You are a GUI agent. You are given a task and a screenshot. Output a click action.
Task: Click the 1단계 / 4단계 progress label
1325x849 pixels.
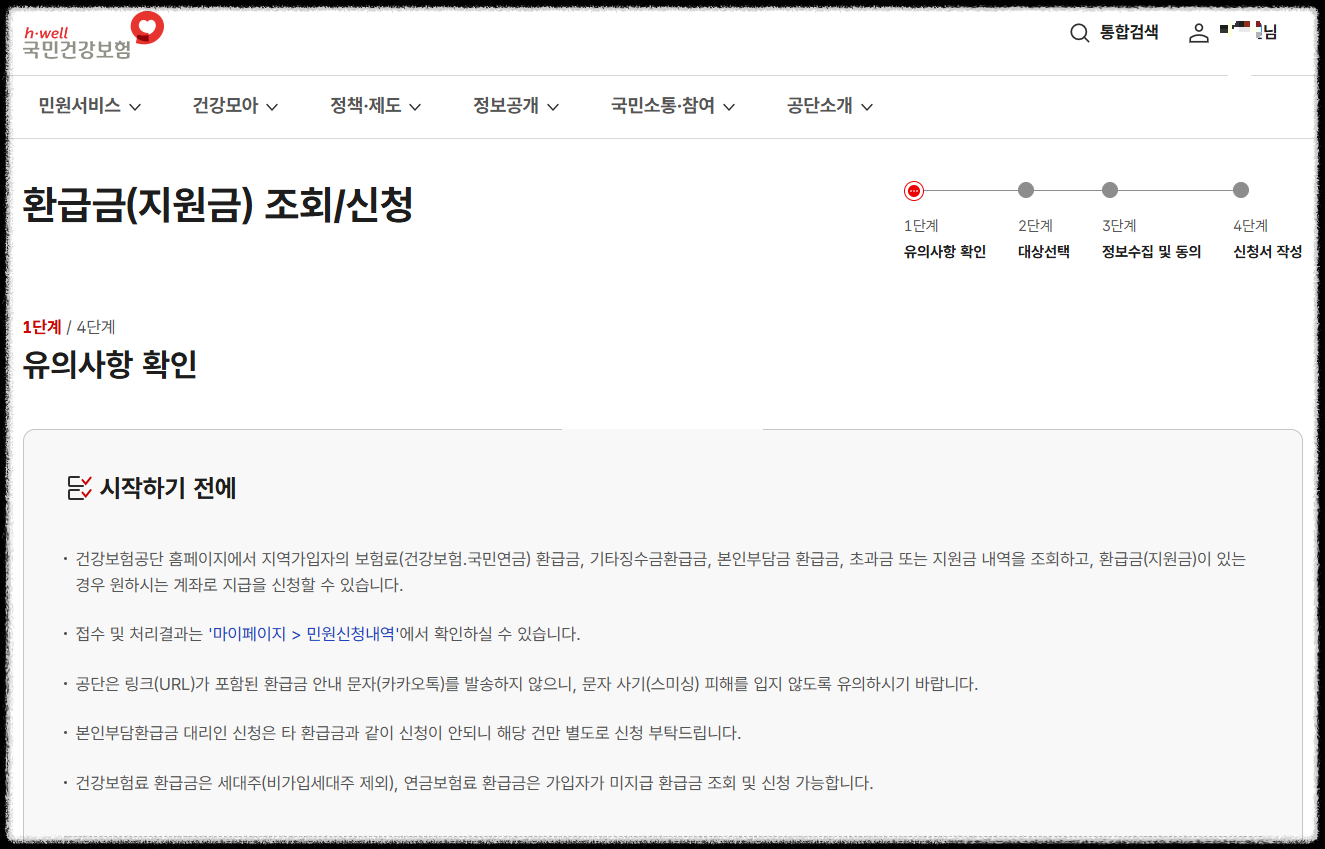click(69, 327)
